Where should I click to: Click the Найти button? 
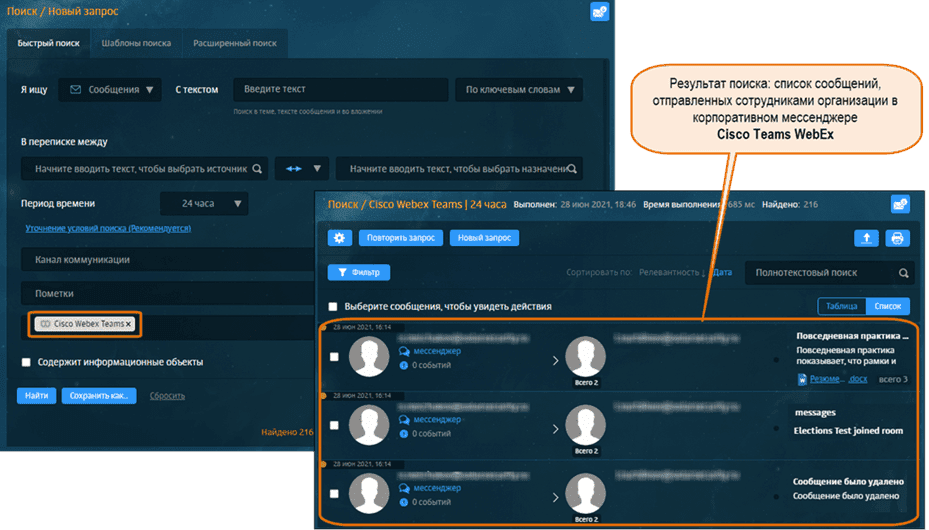(36, 396)
